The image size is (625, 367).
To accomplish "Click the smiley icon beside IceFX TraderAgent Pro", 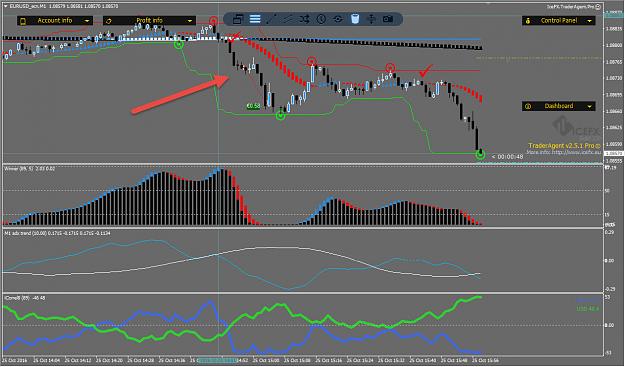I will [x=598, y=7].
